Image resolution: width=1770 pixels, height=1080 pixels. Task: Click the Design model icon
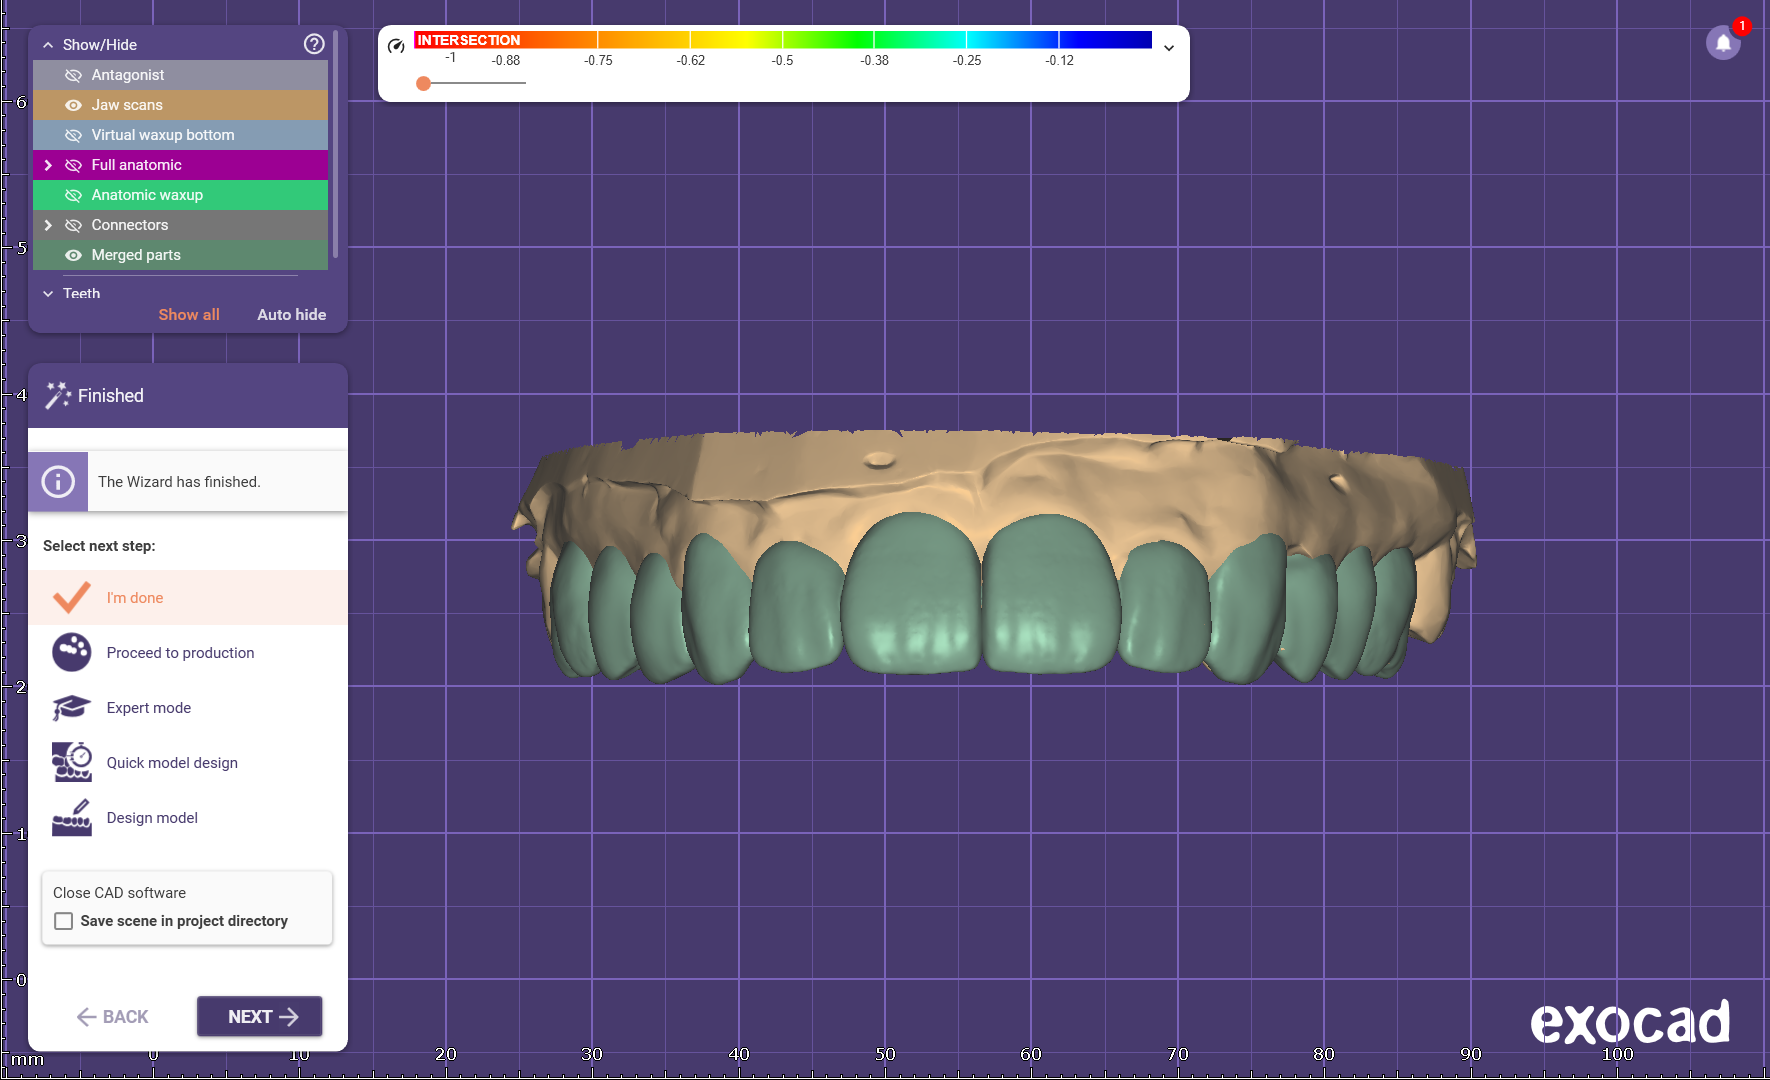click(x=72, y=817)
